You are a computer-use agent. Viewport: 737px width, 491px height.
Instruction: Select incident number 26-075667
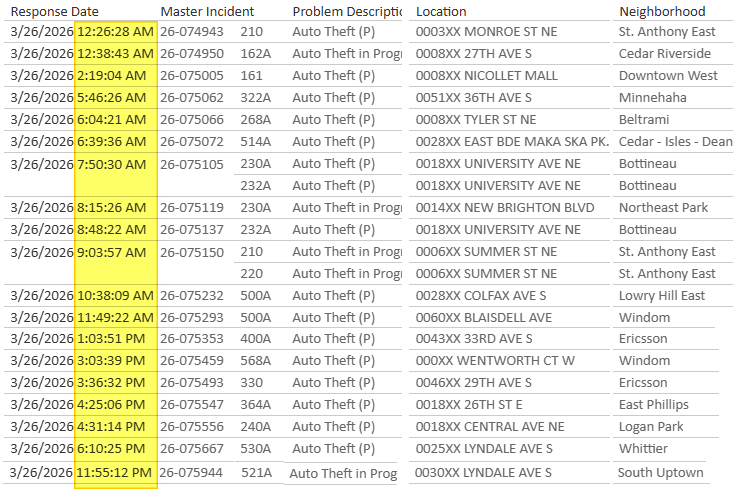pos(192,449)
